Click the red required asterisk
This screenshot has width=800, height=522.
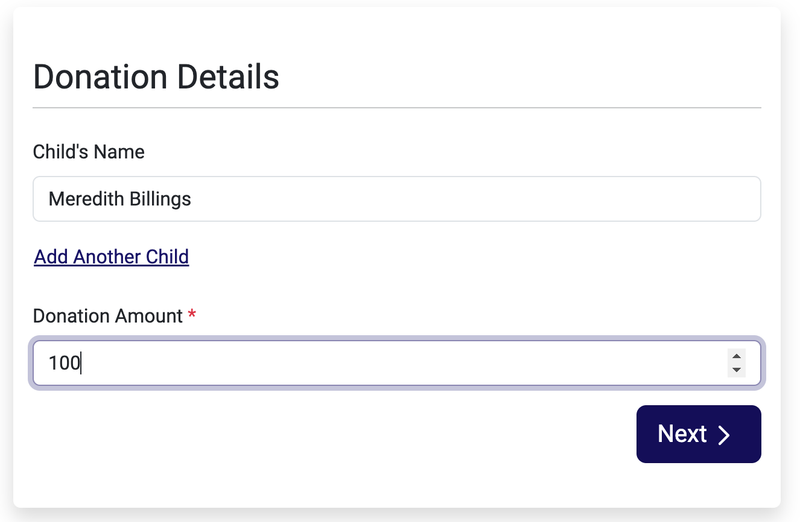[x=192, y=316]
